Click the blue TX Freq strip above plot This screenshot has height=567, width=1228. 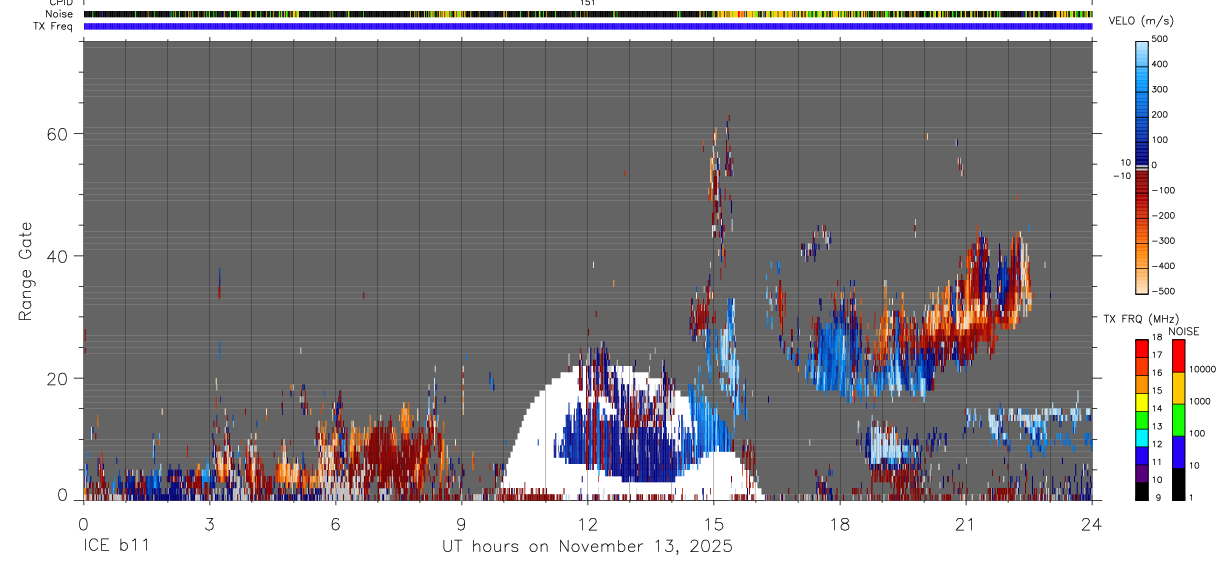pyautogui.click(x=588, y=26)
